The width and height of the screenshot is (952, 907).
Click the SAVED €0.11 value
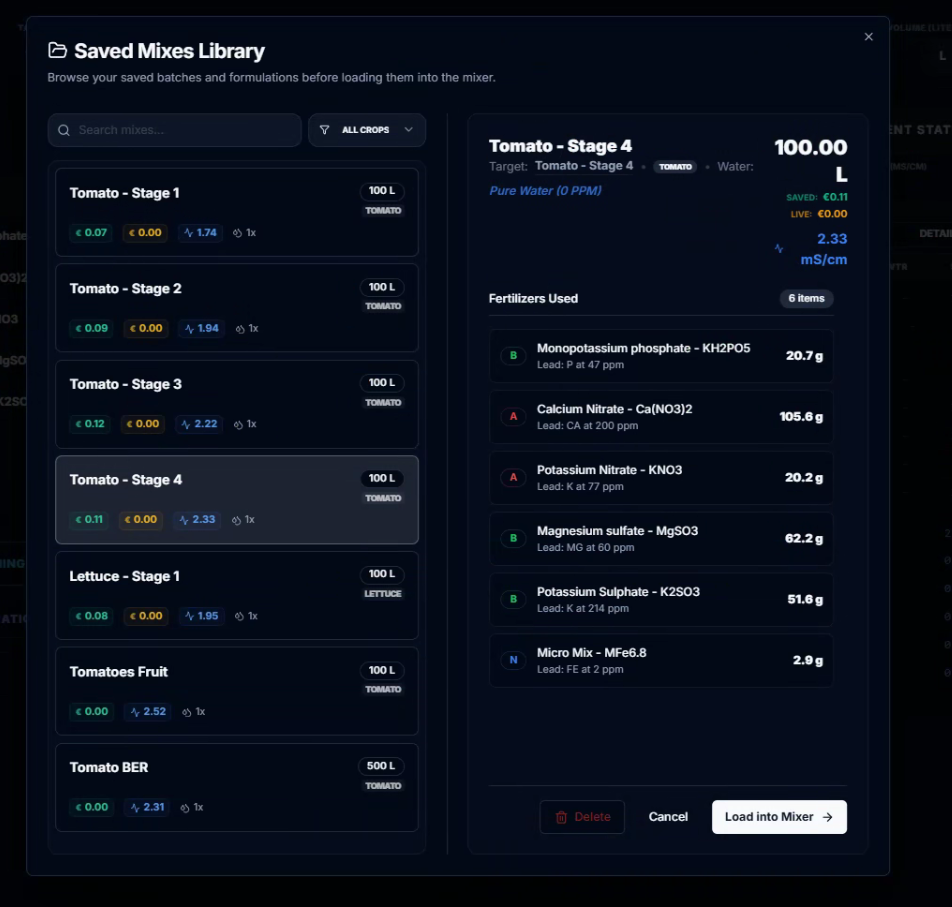(x=835, y=197)
